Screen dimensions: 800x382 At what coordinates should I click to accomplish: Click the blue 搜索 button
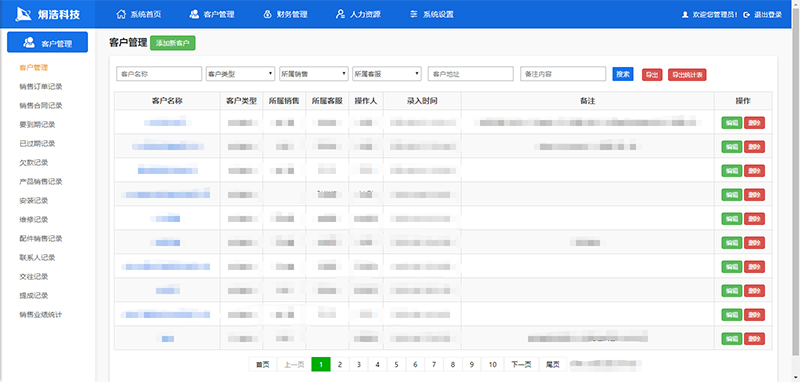623,74
